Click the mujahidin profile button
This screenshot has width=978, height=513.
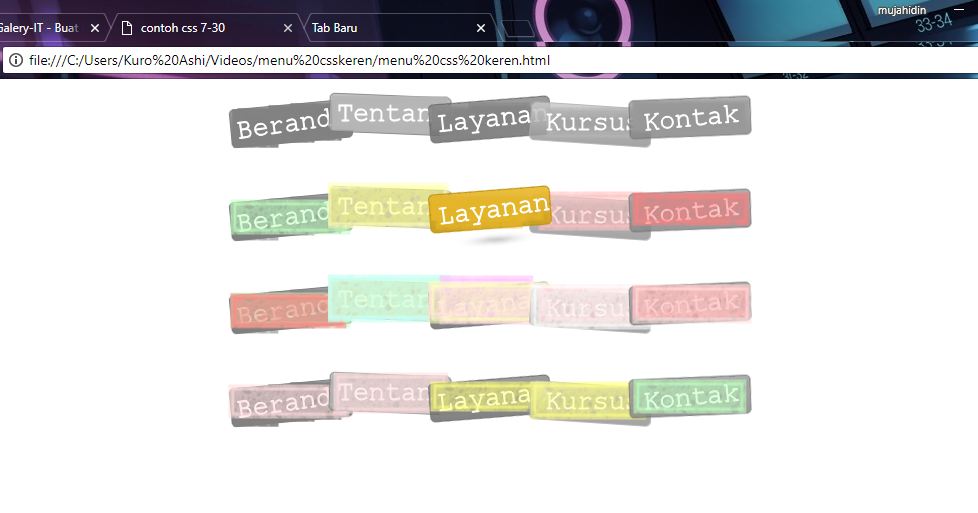(x=902, y=11)
